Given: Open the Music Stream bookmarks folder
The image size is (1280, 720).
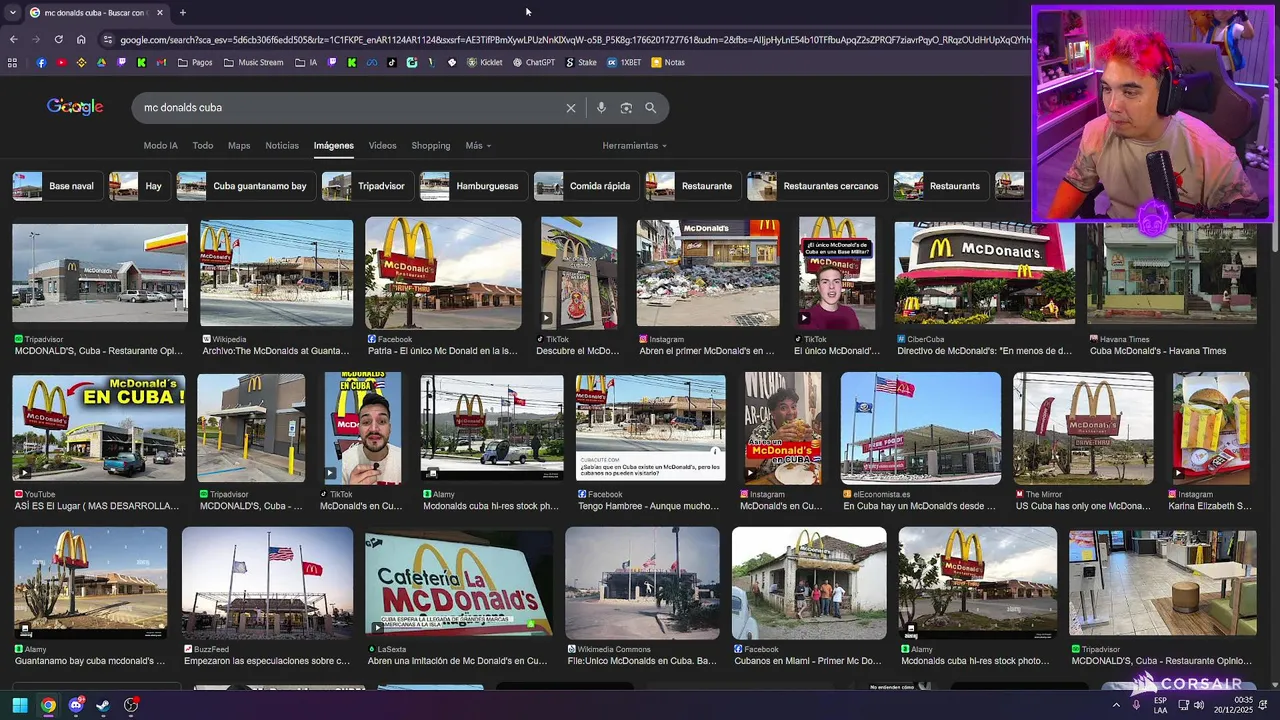Looking at the screenshot, I should point(254,62).
